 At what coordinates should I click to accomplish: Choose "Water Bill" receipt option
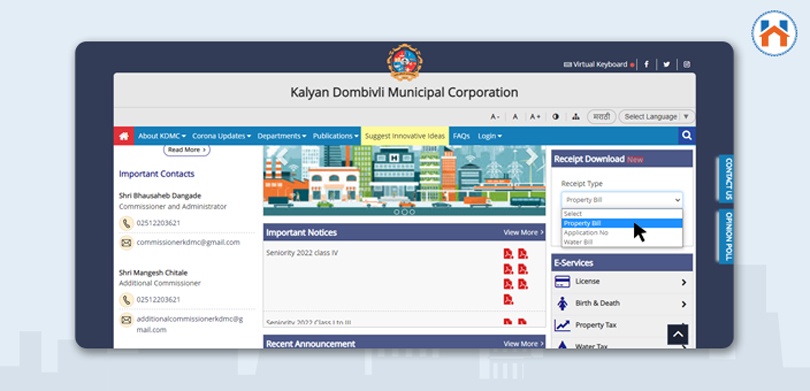pos(621,242)
